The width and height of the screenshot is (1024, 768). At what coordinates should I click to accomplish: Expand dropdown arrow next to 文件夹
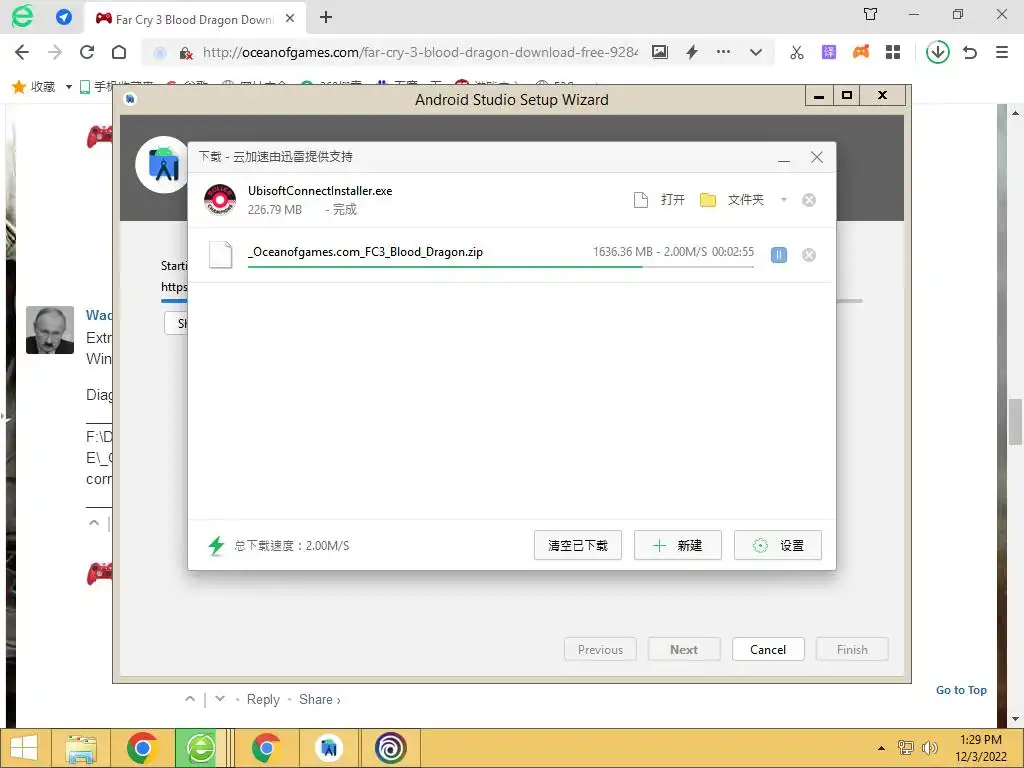pyautogui.click(x=784, y=200)
